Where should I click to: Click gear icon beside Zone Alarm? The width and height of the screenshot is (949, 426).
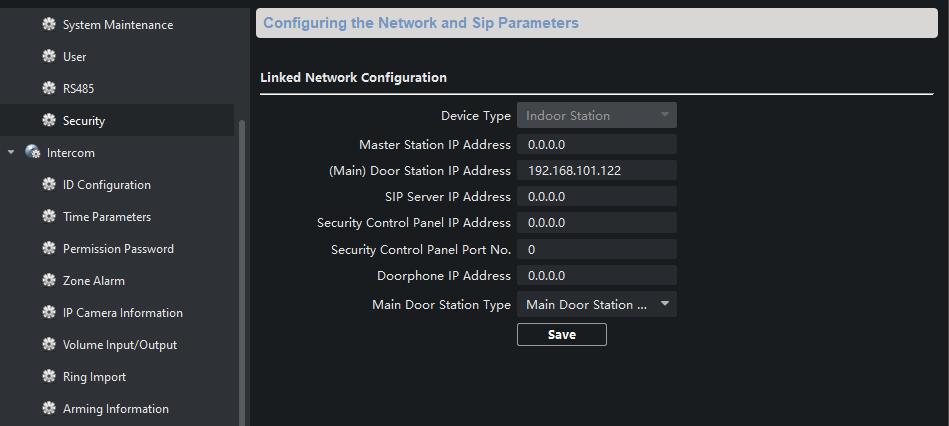click(48, 280)
